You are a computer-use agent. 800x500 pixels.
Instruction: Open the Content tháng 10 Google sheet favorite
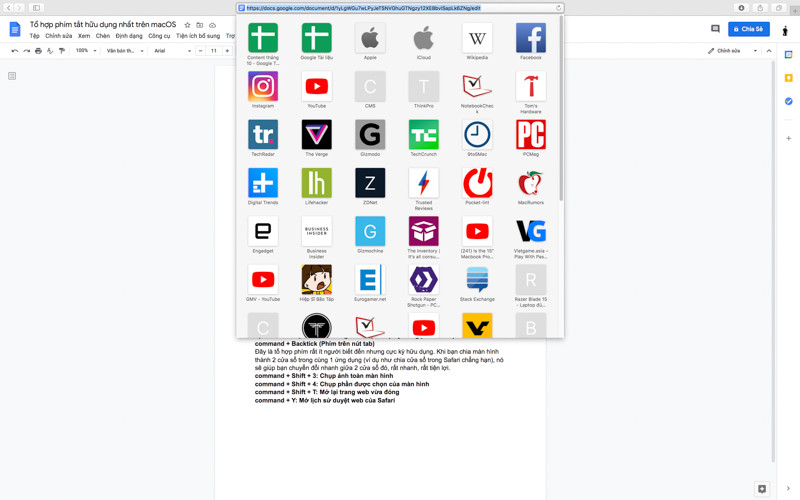[263, 38]
